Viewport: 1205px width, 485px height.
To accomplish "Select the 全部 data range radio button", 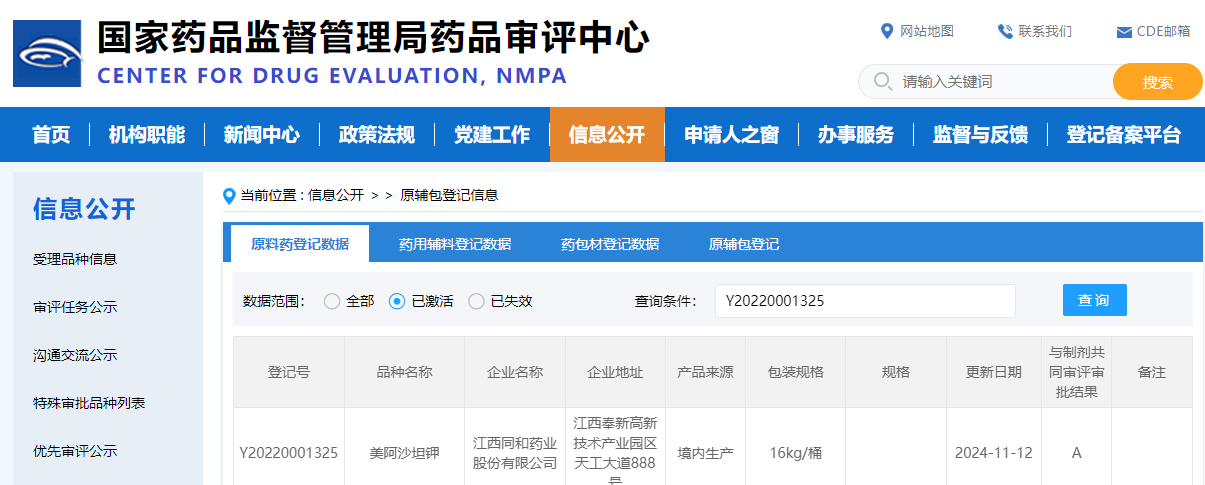I will 332,301.
